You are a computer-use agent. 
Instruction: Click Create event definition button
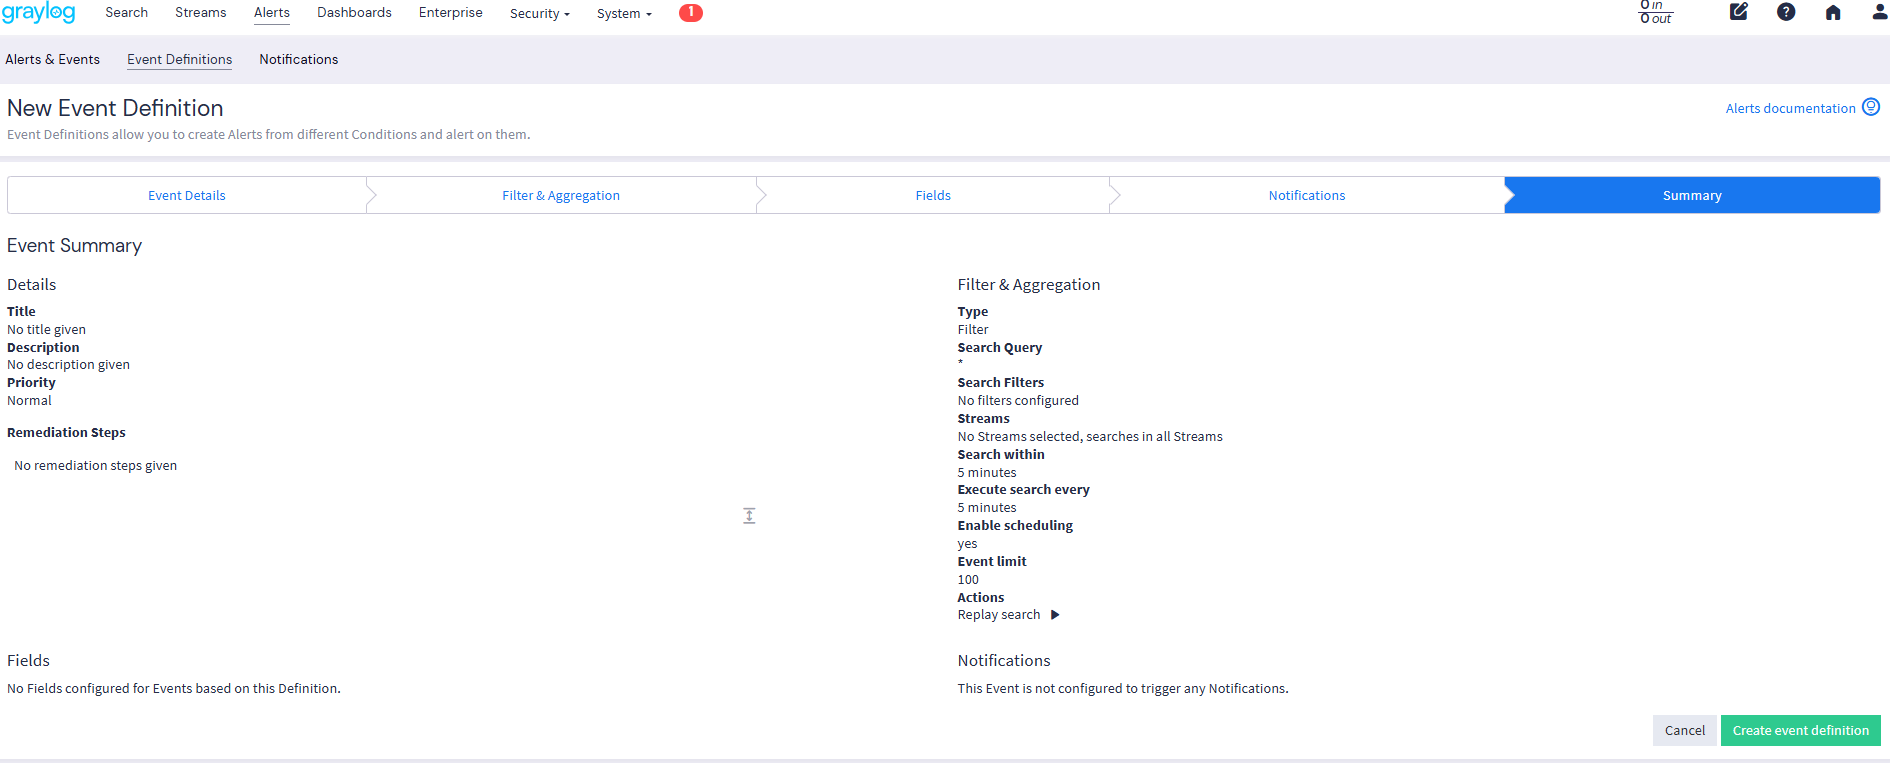(1800, 731)
